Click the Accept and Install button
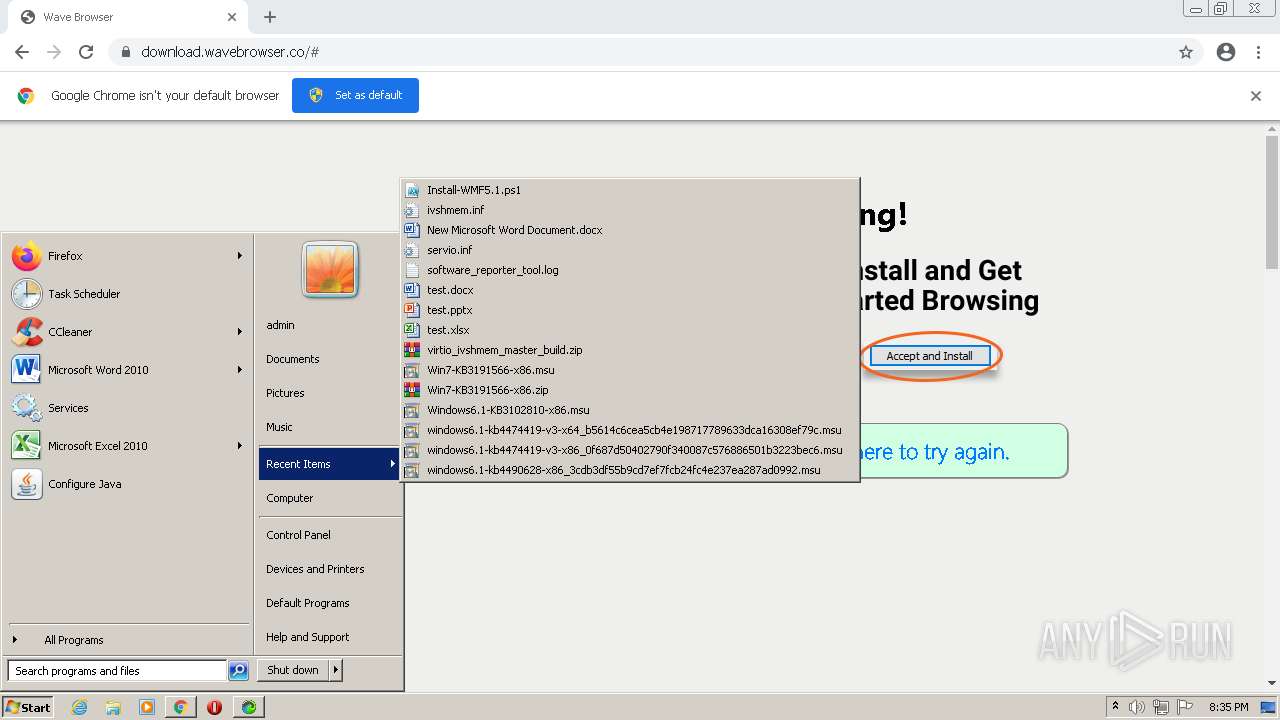 [929, 356]
